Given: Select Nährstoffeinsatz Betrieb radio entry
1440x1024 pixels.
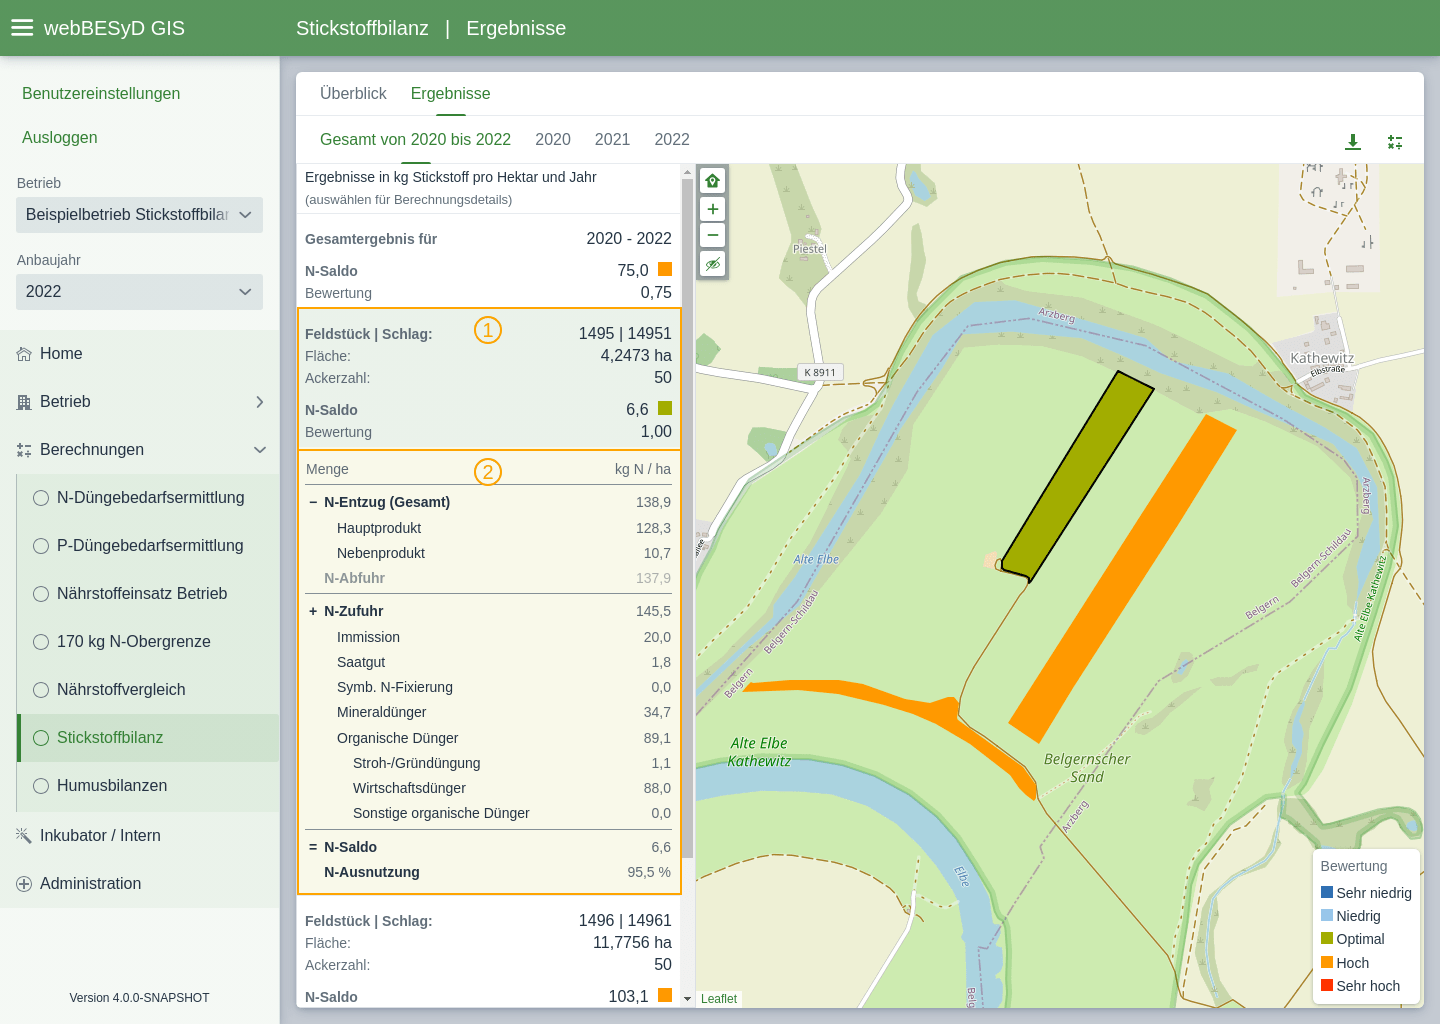Looking at the screenshot, I should tap(148, 594).
